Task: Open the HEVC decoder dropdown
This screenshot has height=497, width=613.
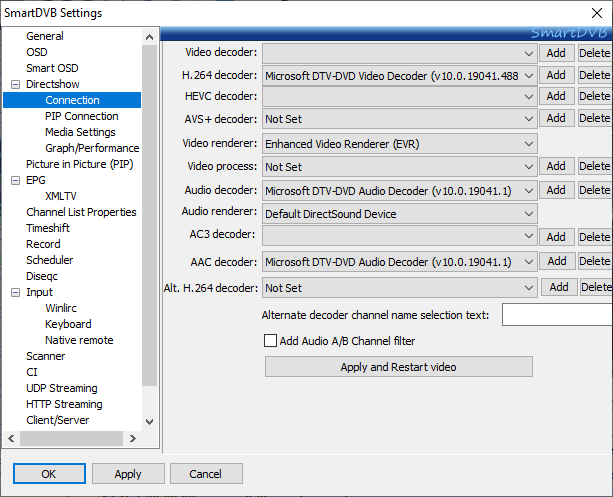Action: click(x=400, y=97)
